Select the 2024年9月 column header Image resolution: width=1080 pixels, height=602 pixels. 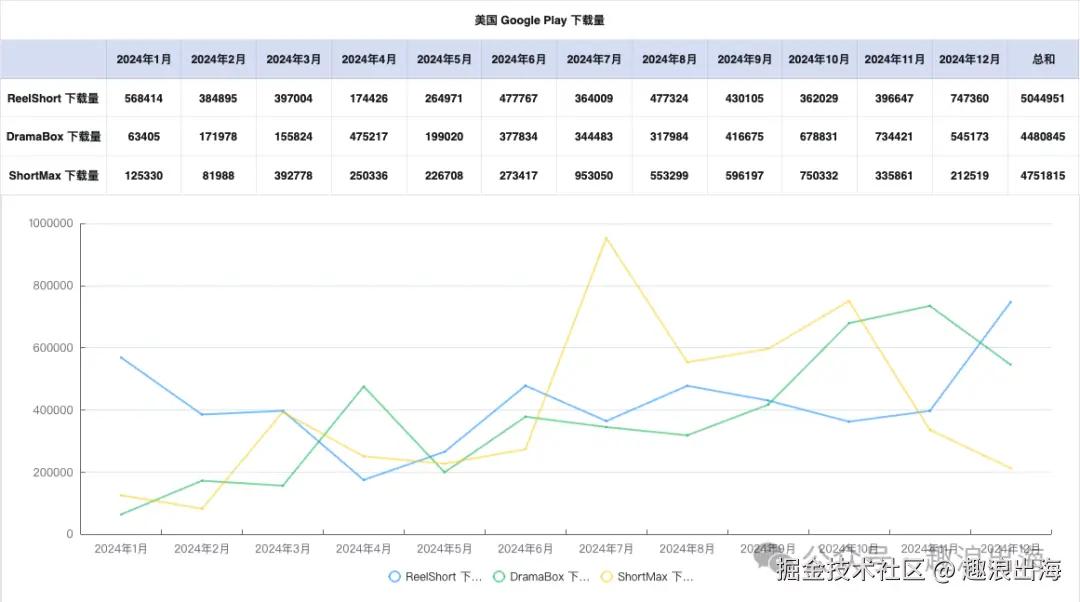(745, 59)
